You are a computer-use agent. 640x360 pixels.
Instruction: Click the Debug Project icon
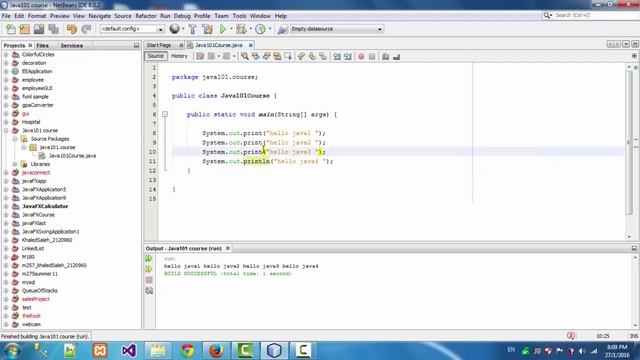click(x=241, y=29)
